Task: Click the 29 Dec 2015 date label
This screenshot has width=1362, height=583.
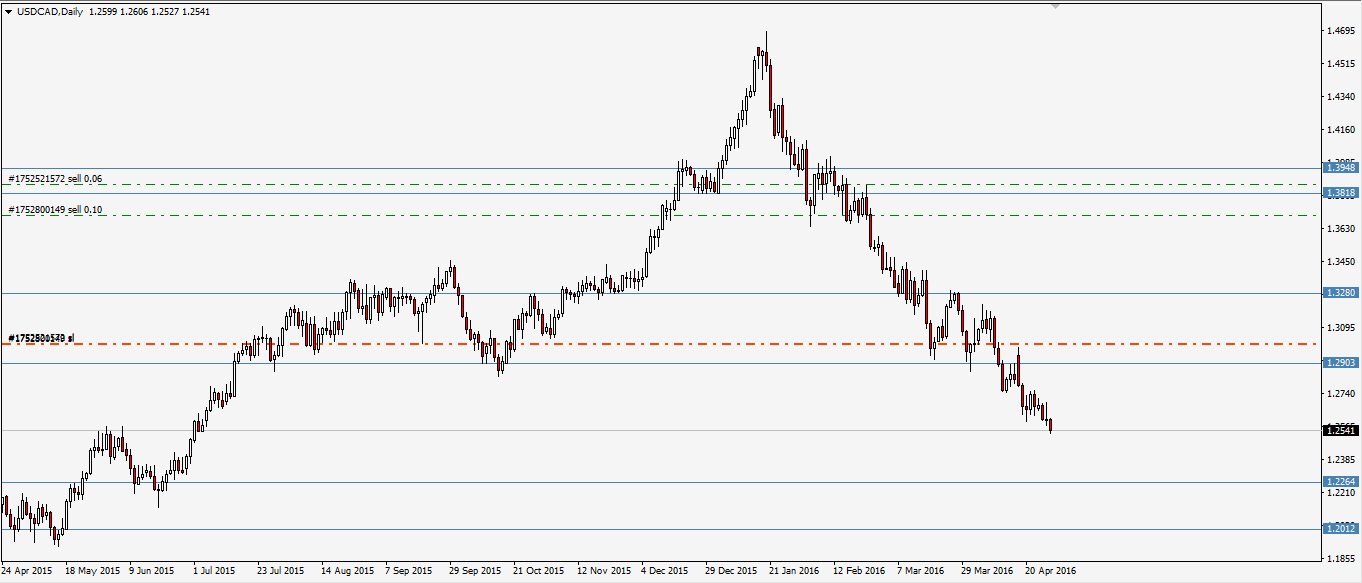Action: click(731, 571)
